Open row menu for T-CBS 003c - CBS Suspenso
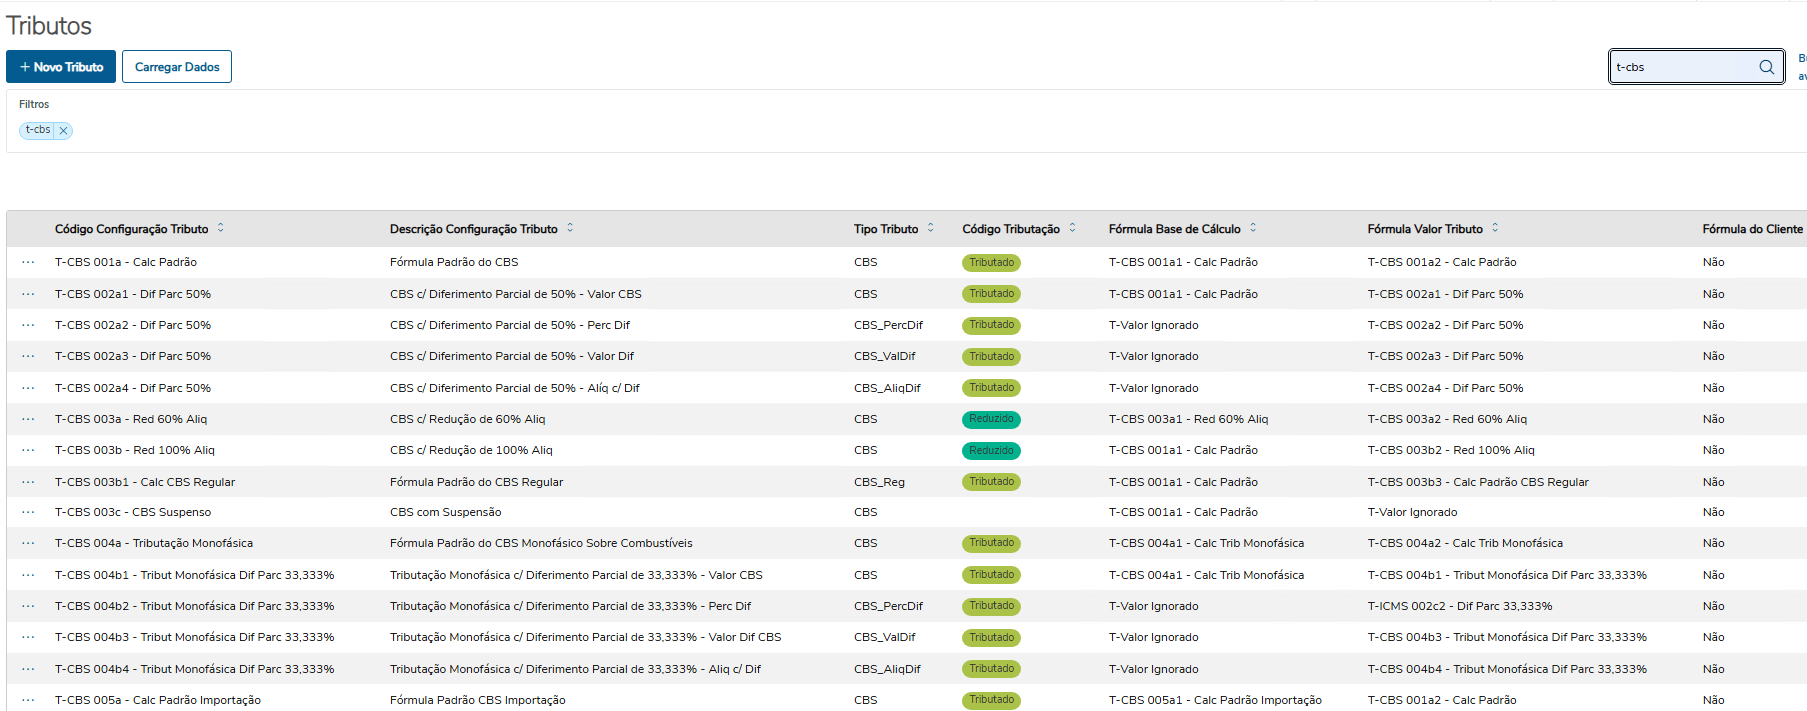Screen dimensions: 1807x711 28,512
